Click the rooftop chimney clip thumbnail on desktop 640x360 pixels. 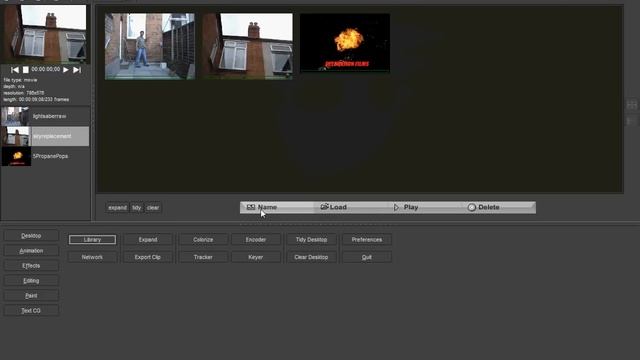[x=247, y=46]
